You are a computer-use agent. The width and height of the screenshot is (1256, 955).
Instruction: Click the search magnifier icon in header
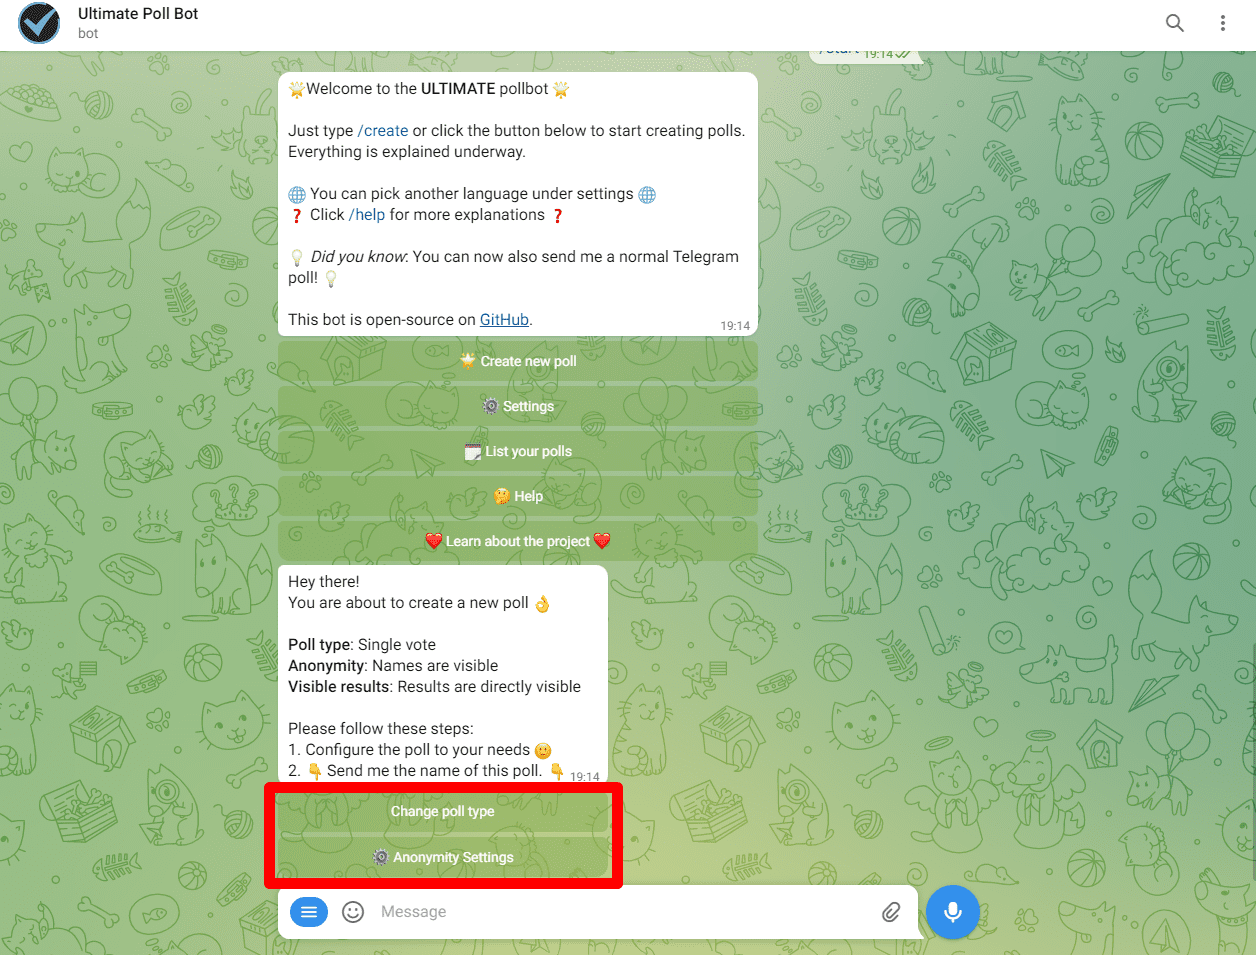click(1175, 23)
